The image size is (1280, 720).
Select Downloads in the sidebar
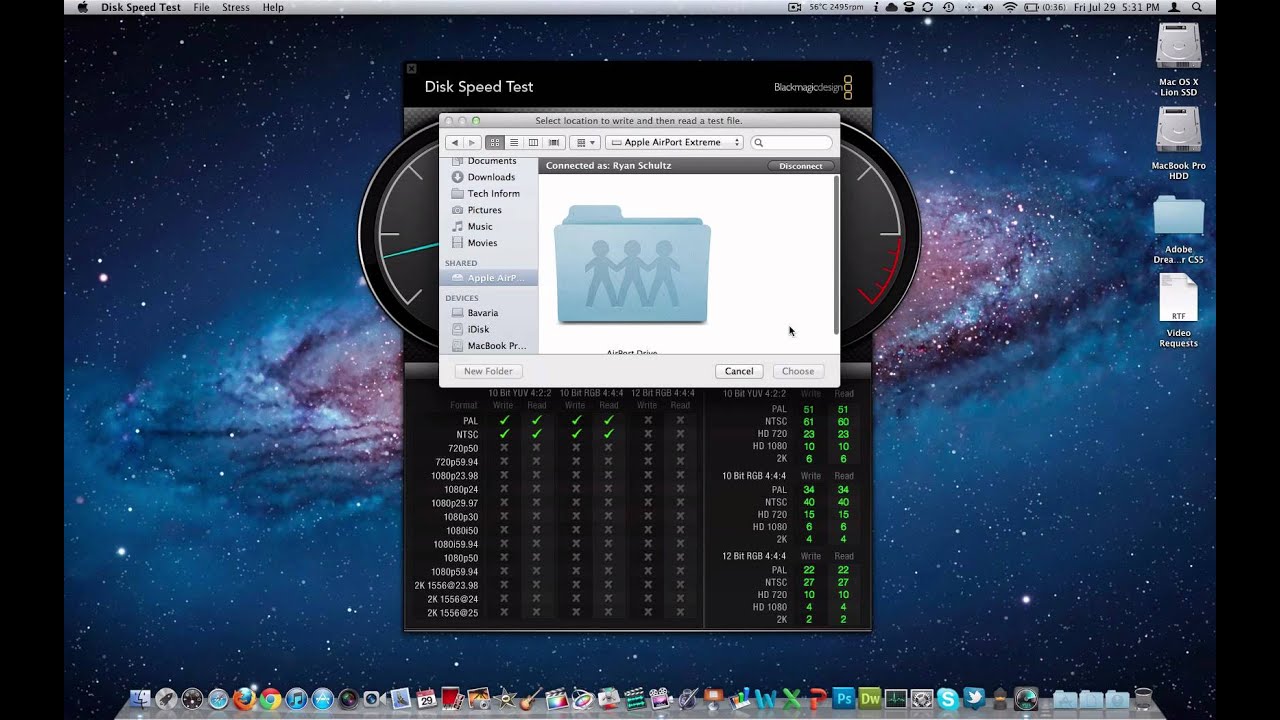pyautogui.click(x=491, y=177)
